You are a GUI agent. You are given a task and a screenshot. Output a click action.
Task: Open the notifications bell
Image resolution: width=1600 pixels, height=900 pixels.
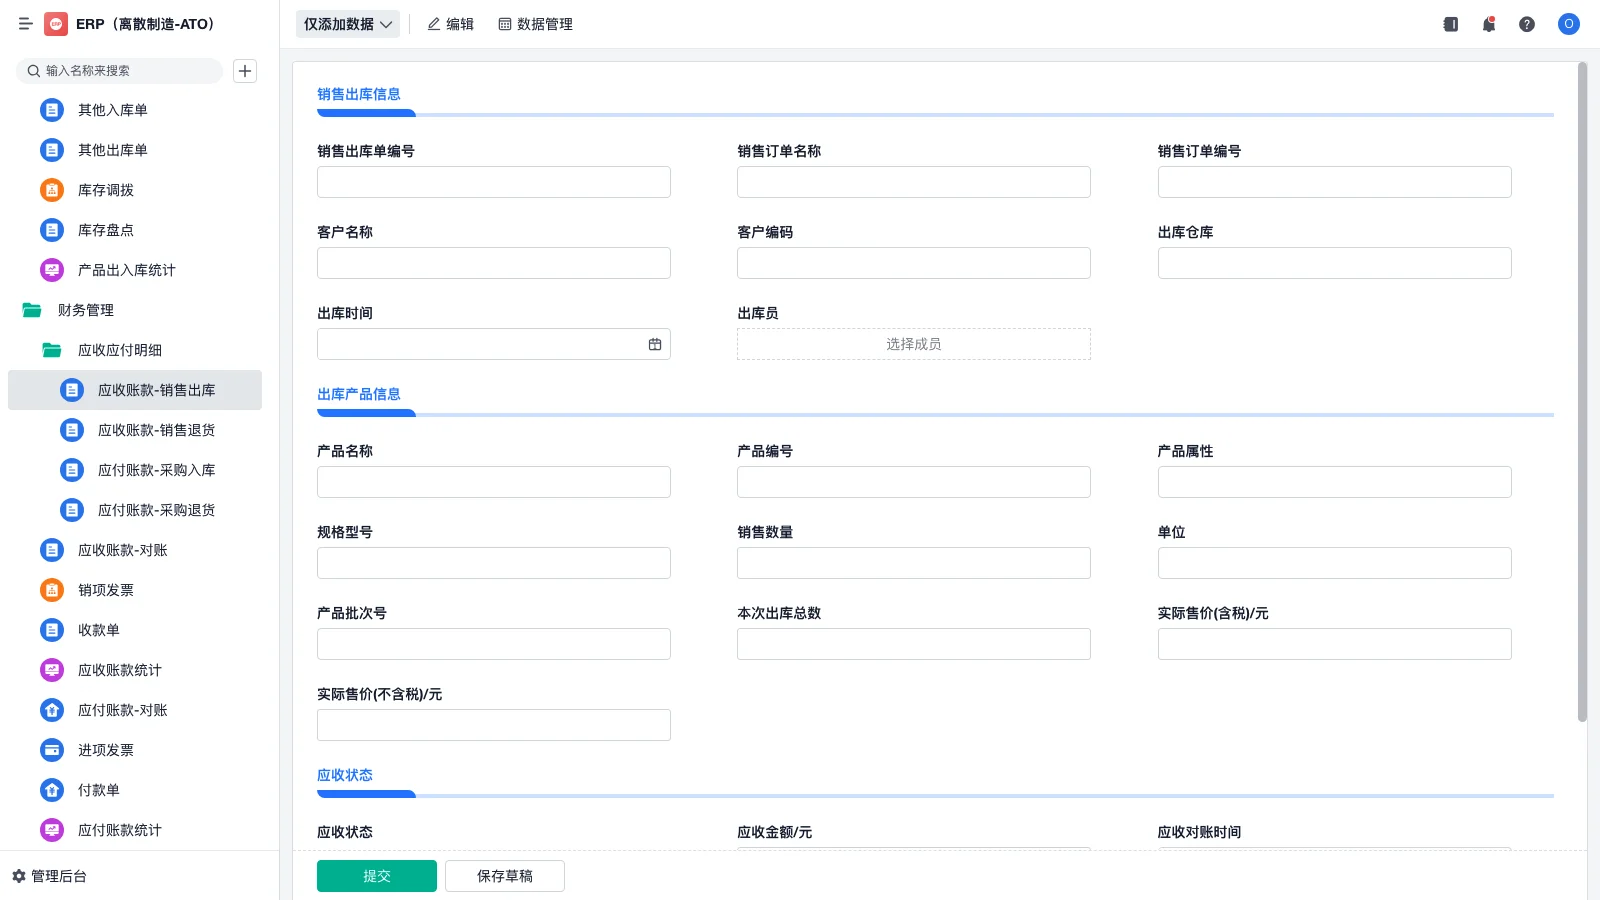[x=1488, y=24]
